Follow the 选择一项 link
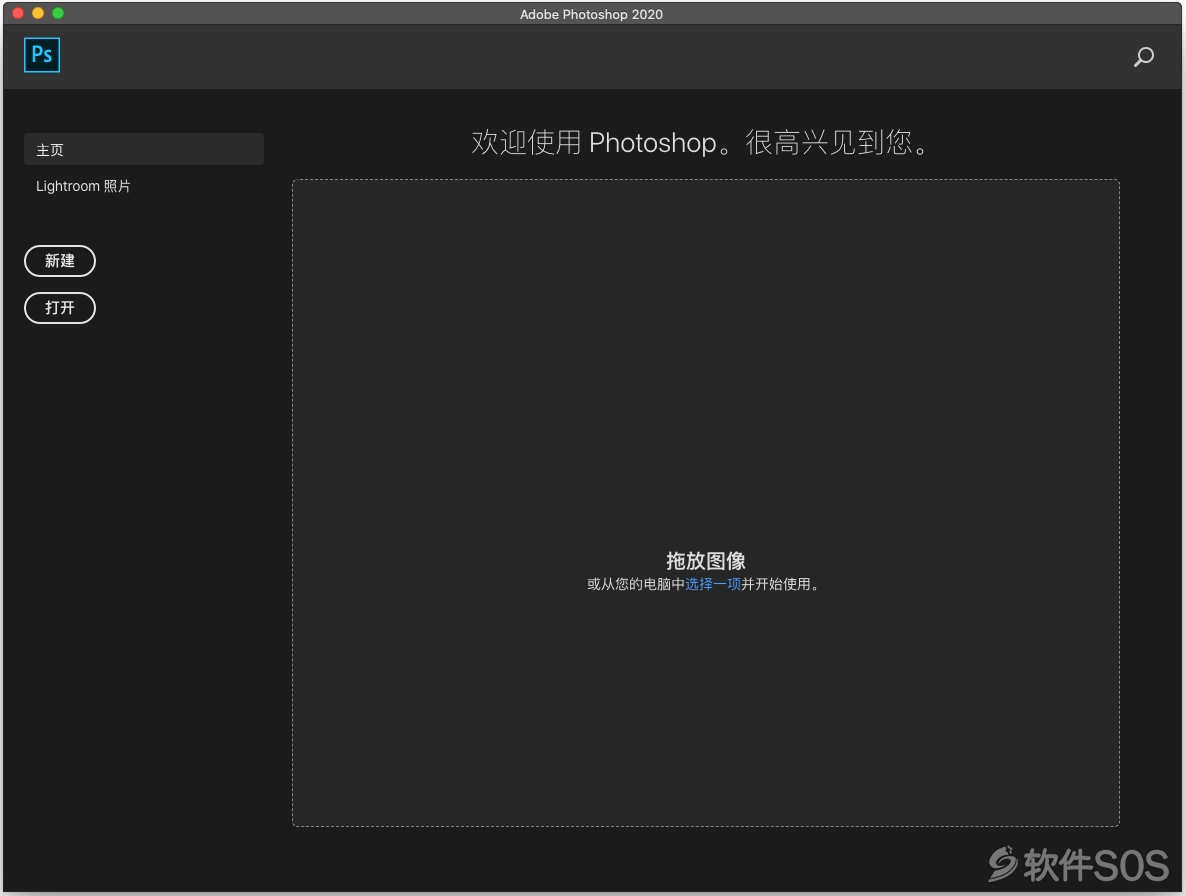The width and height of the screenshot is (1186, 896). 713,584
